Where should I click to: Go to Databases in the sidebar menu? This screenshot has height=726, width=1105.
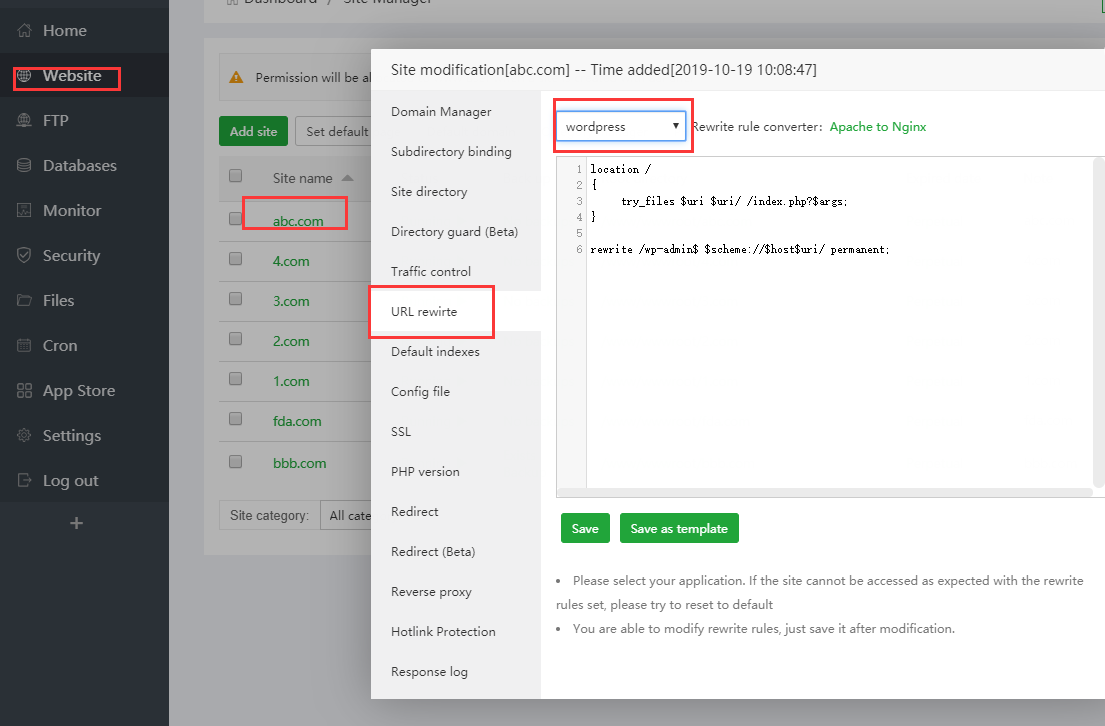[80, 166]
